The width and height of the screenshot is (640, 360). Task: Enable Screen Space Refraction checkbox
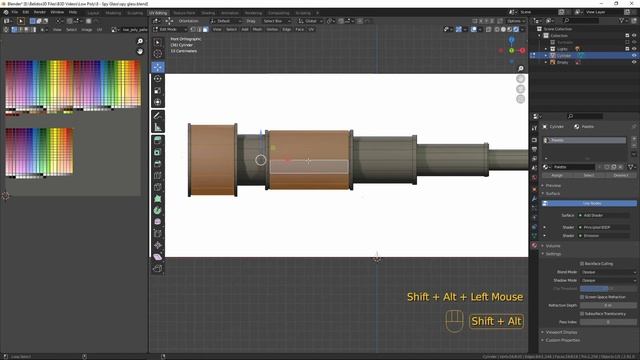(582, 297)
